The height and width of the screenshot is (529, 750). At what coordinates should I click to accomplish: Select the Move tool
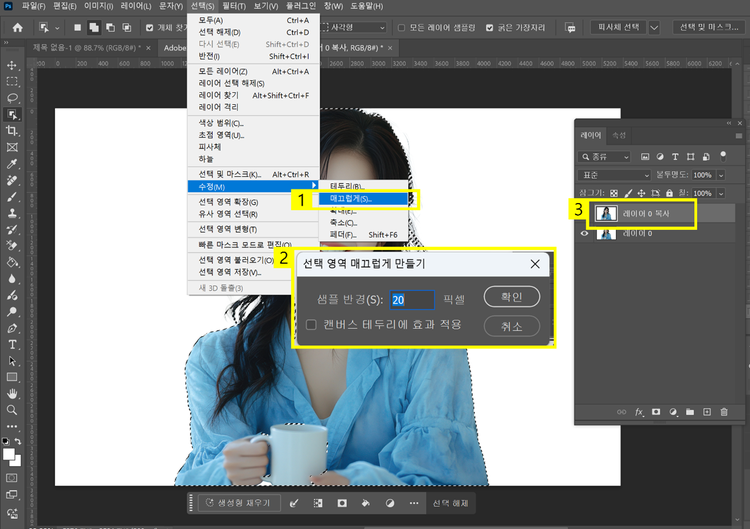pyautogui.click(x=12, y=66)
